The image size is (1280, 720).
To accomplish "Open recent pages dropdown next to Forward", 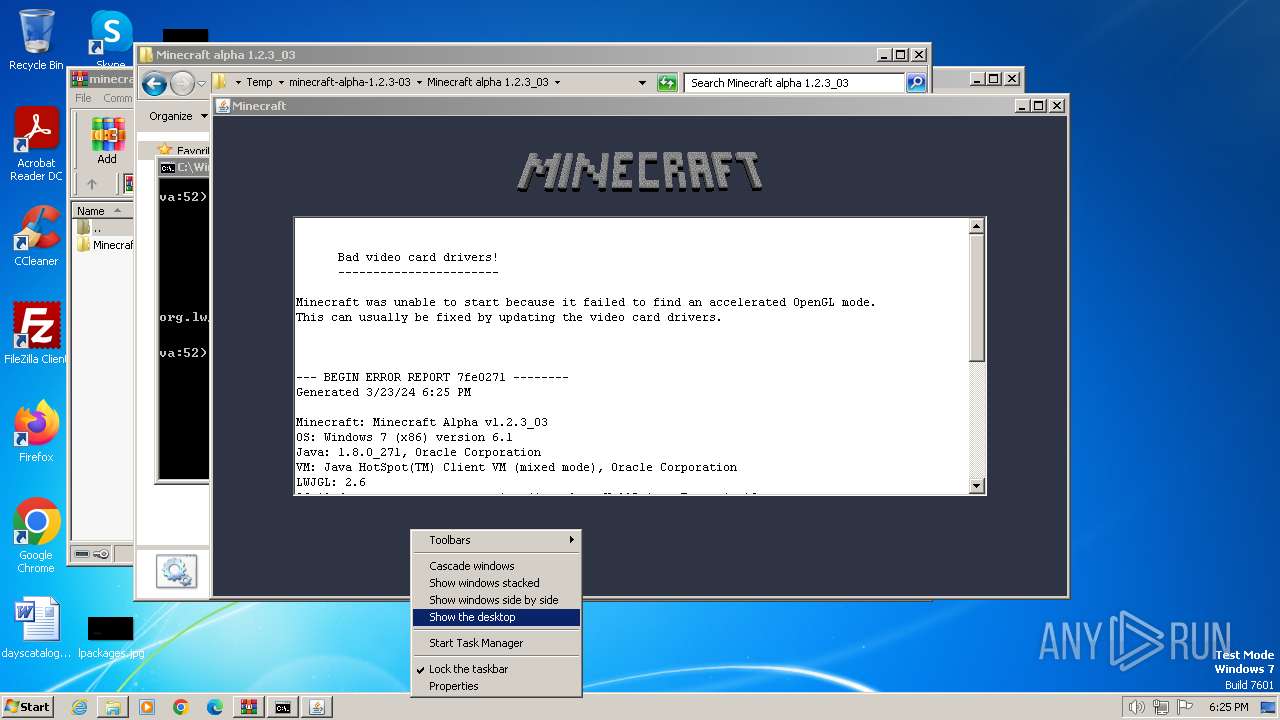I will [201, 83].
